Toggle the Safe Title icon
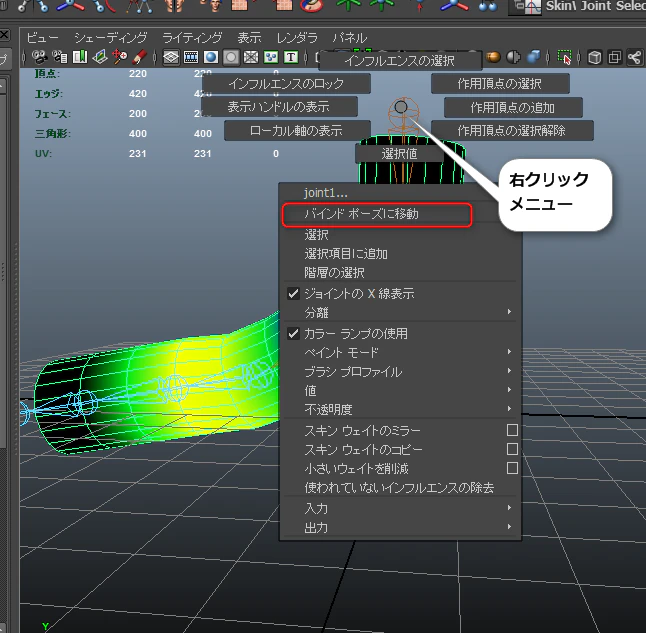Image resolution: width=646 pixels, height=633 pixels. 291,57
